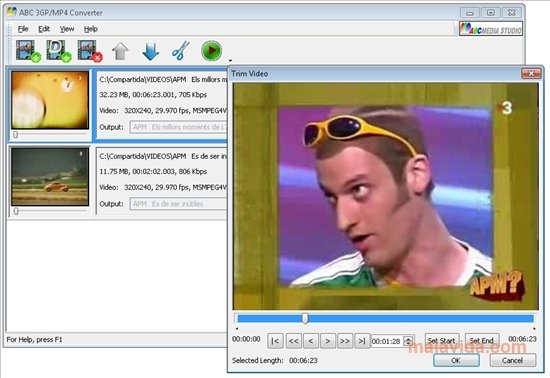This screenshot has height=378, width=550.
Task: Click preview slider under second video thumbnail
Action: click(x=50, y=211)
